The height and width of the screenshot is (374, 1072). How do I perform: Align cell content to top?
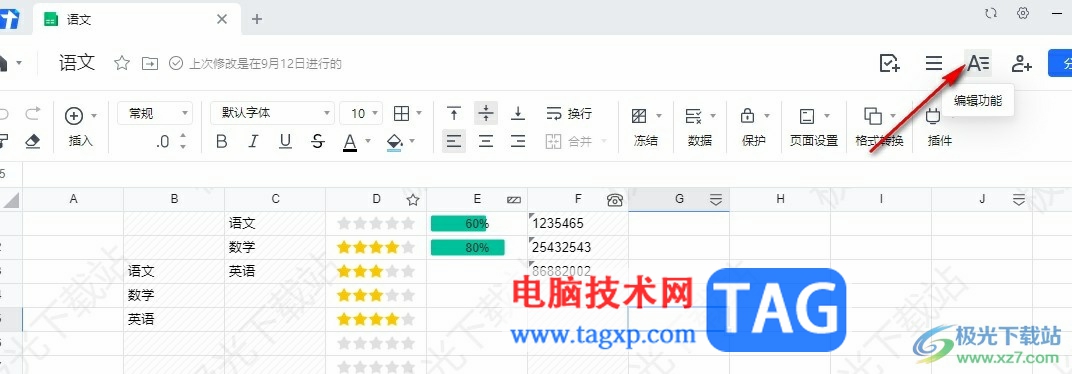point(453,113)
